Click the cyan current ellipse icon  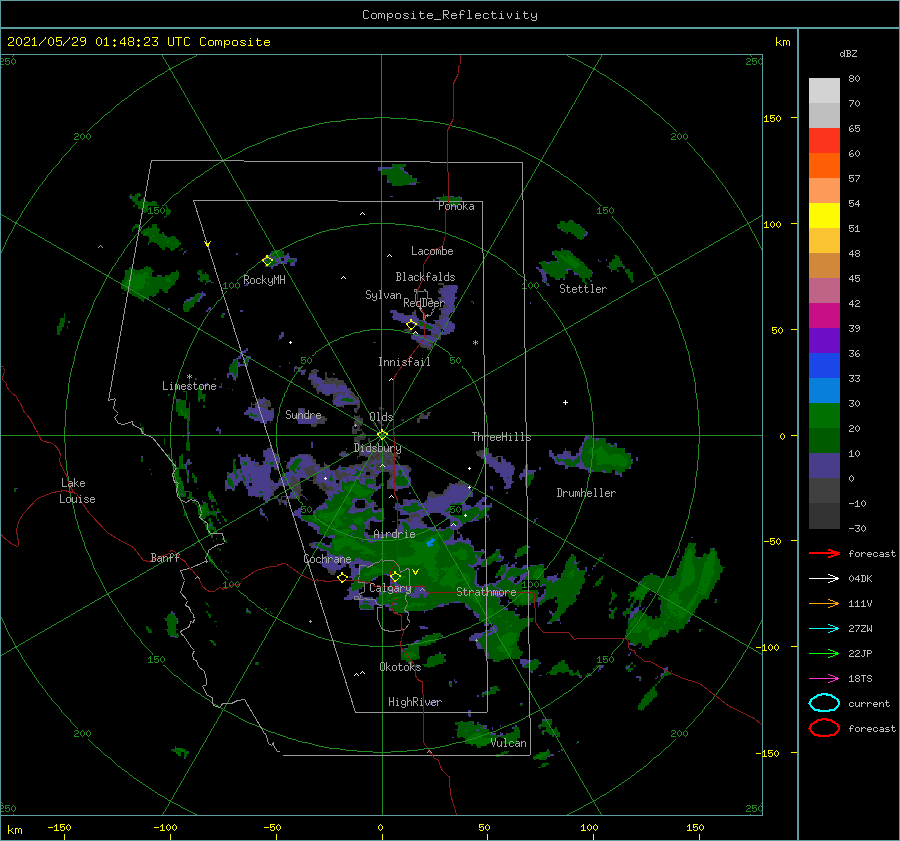coord(824,703)
